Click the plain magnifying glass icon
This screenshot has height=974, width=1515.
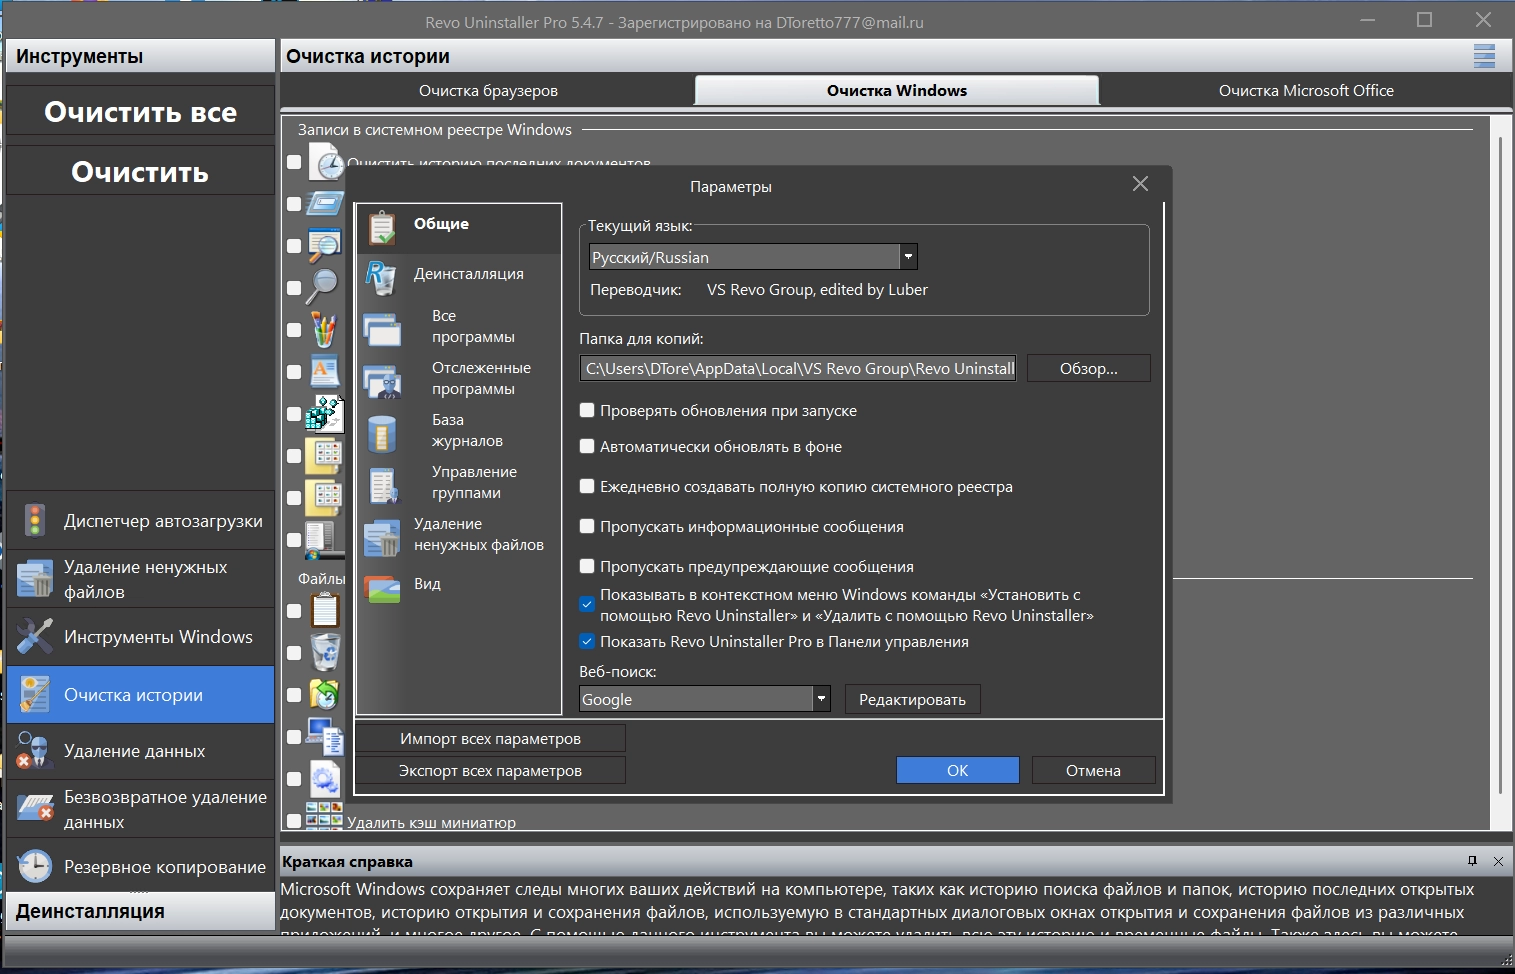tap(322, 287)
